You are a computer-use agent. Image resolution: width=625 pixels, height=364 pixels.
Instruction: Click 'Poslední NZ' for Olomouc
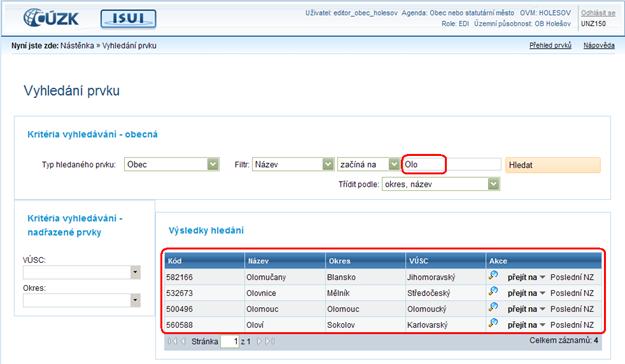click(572, 309)
